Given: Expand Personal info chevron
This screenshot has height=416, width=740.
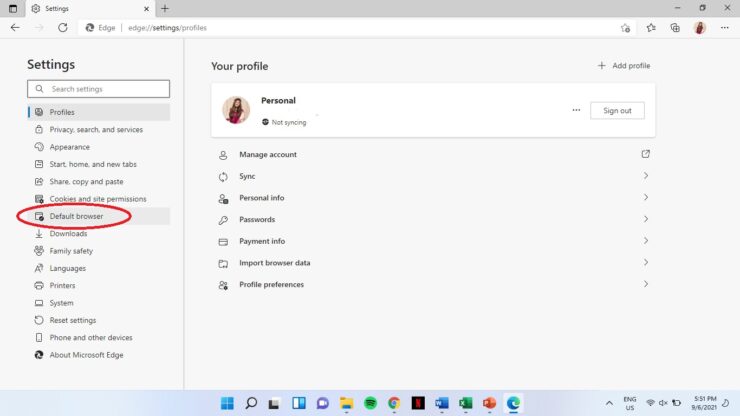Looking at the screenshot, I should [x=646, y=197].
